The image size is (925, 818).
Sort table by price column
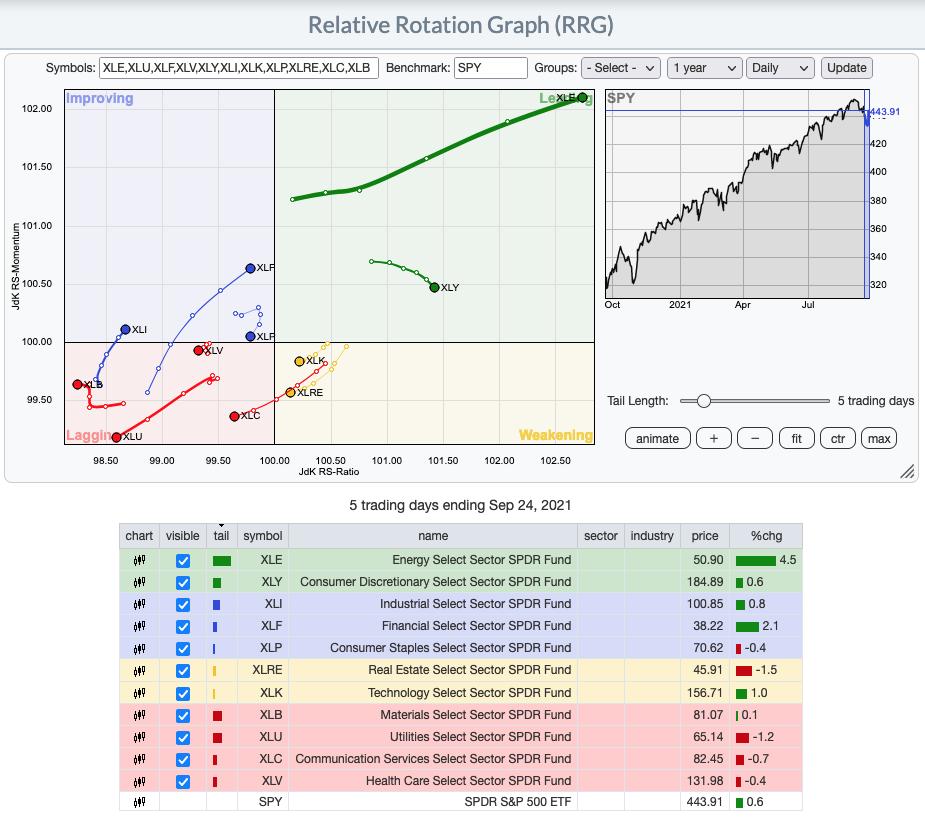point(705,536)
